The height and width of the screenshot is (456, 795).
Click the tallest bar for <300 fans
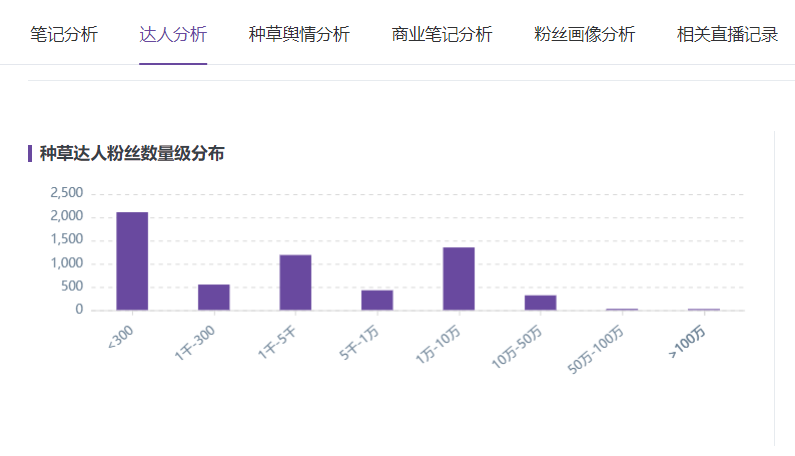pyautogui.click(x=132, y=261)
